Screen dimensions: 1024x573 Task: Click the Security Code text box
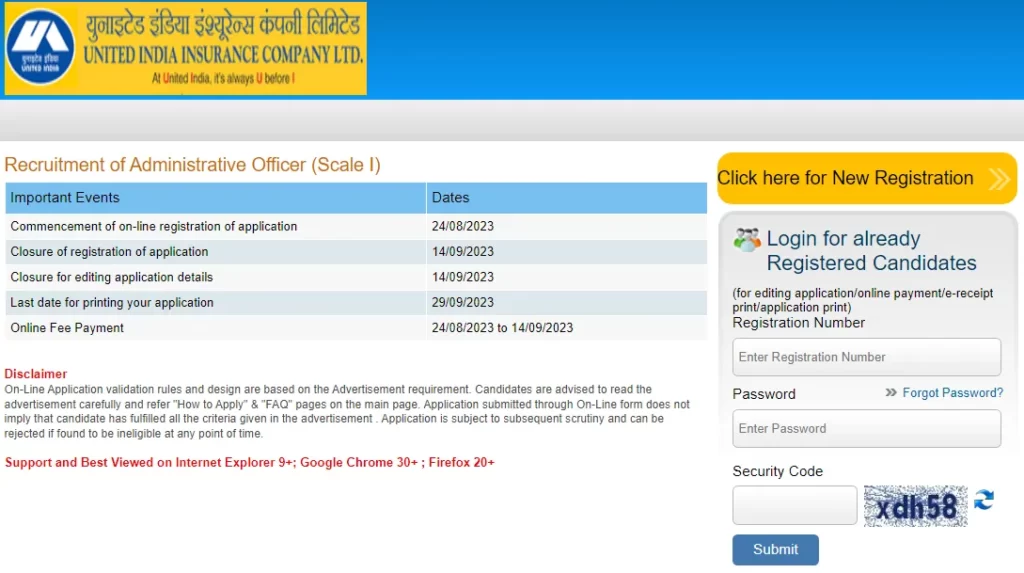click(x=794, y=505)
